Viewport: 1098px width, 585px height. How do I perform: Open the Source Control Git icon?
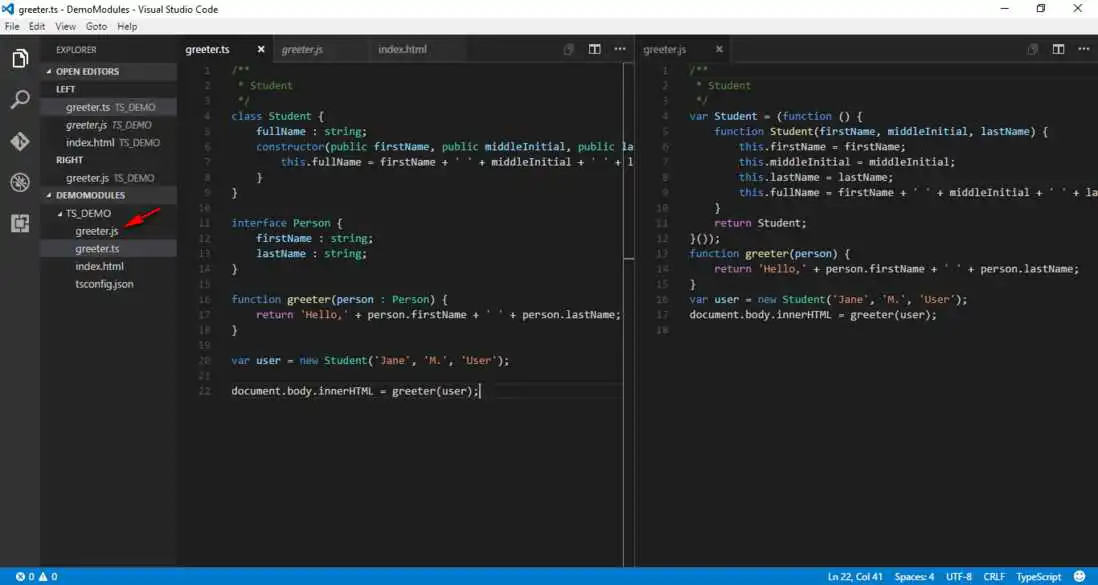[20, 141]
